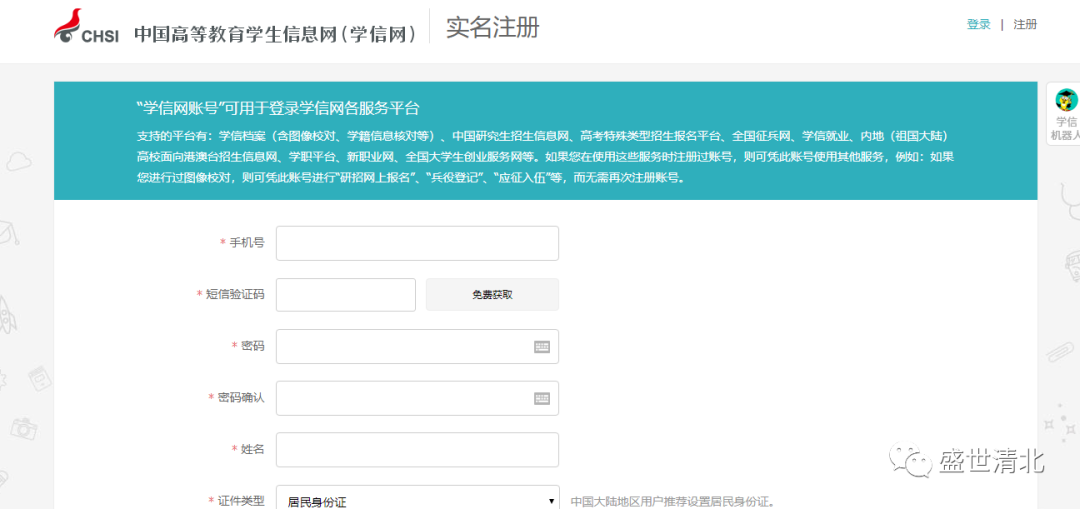
Task: Open the 注册 link
Action: click(1025, 25)
